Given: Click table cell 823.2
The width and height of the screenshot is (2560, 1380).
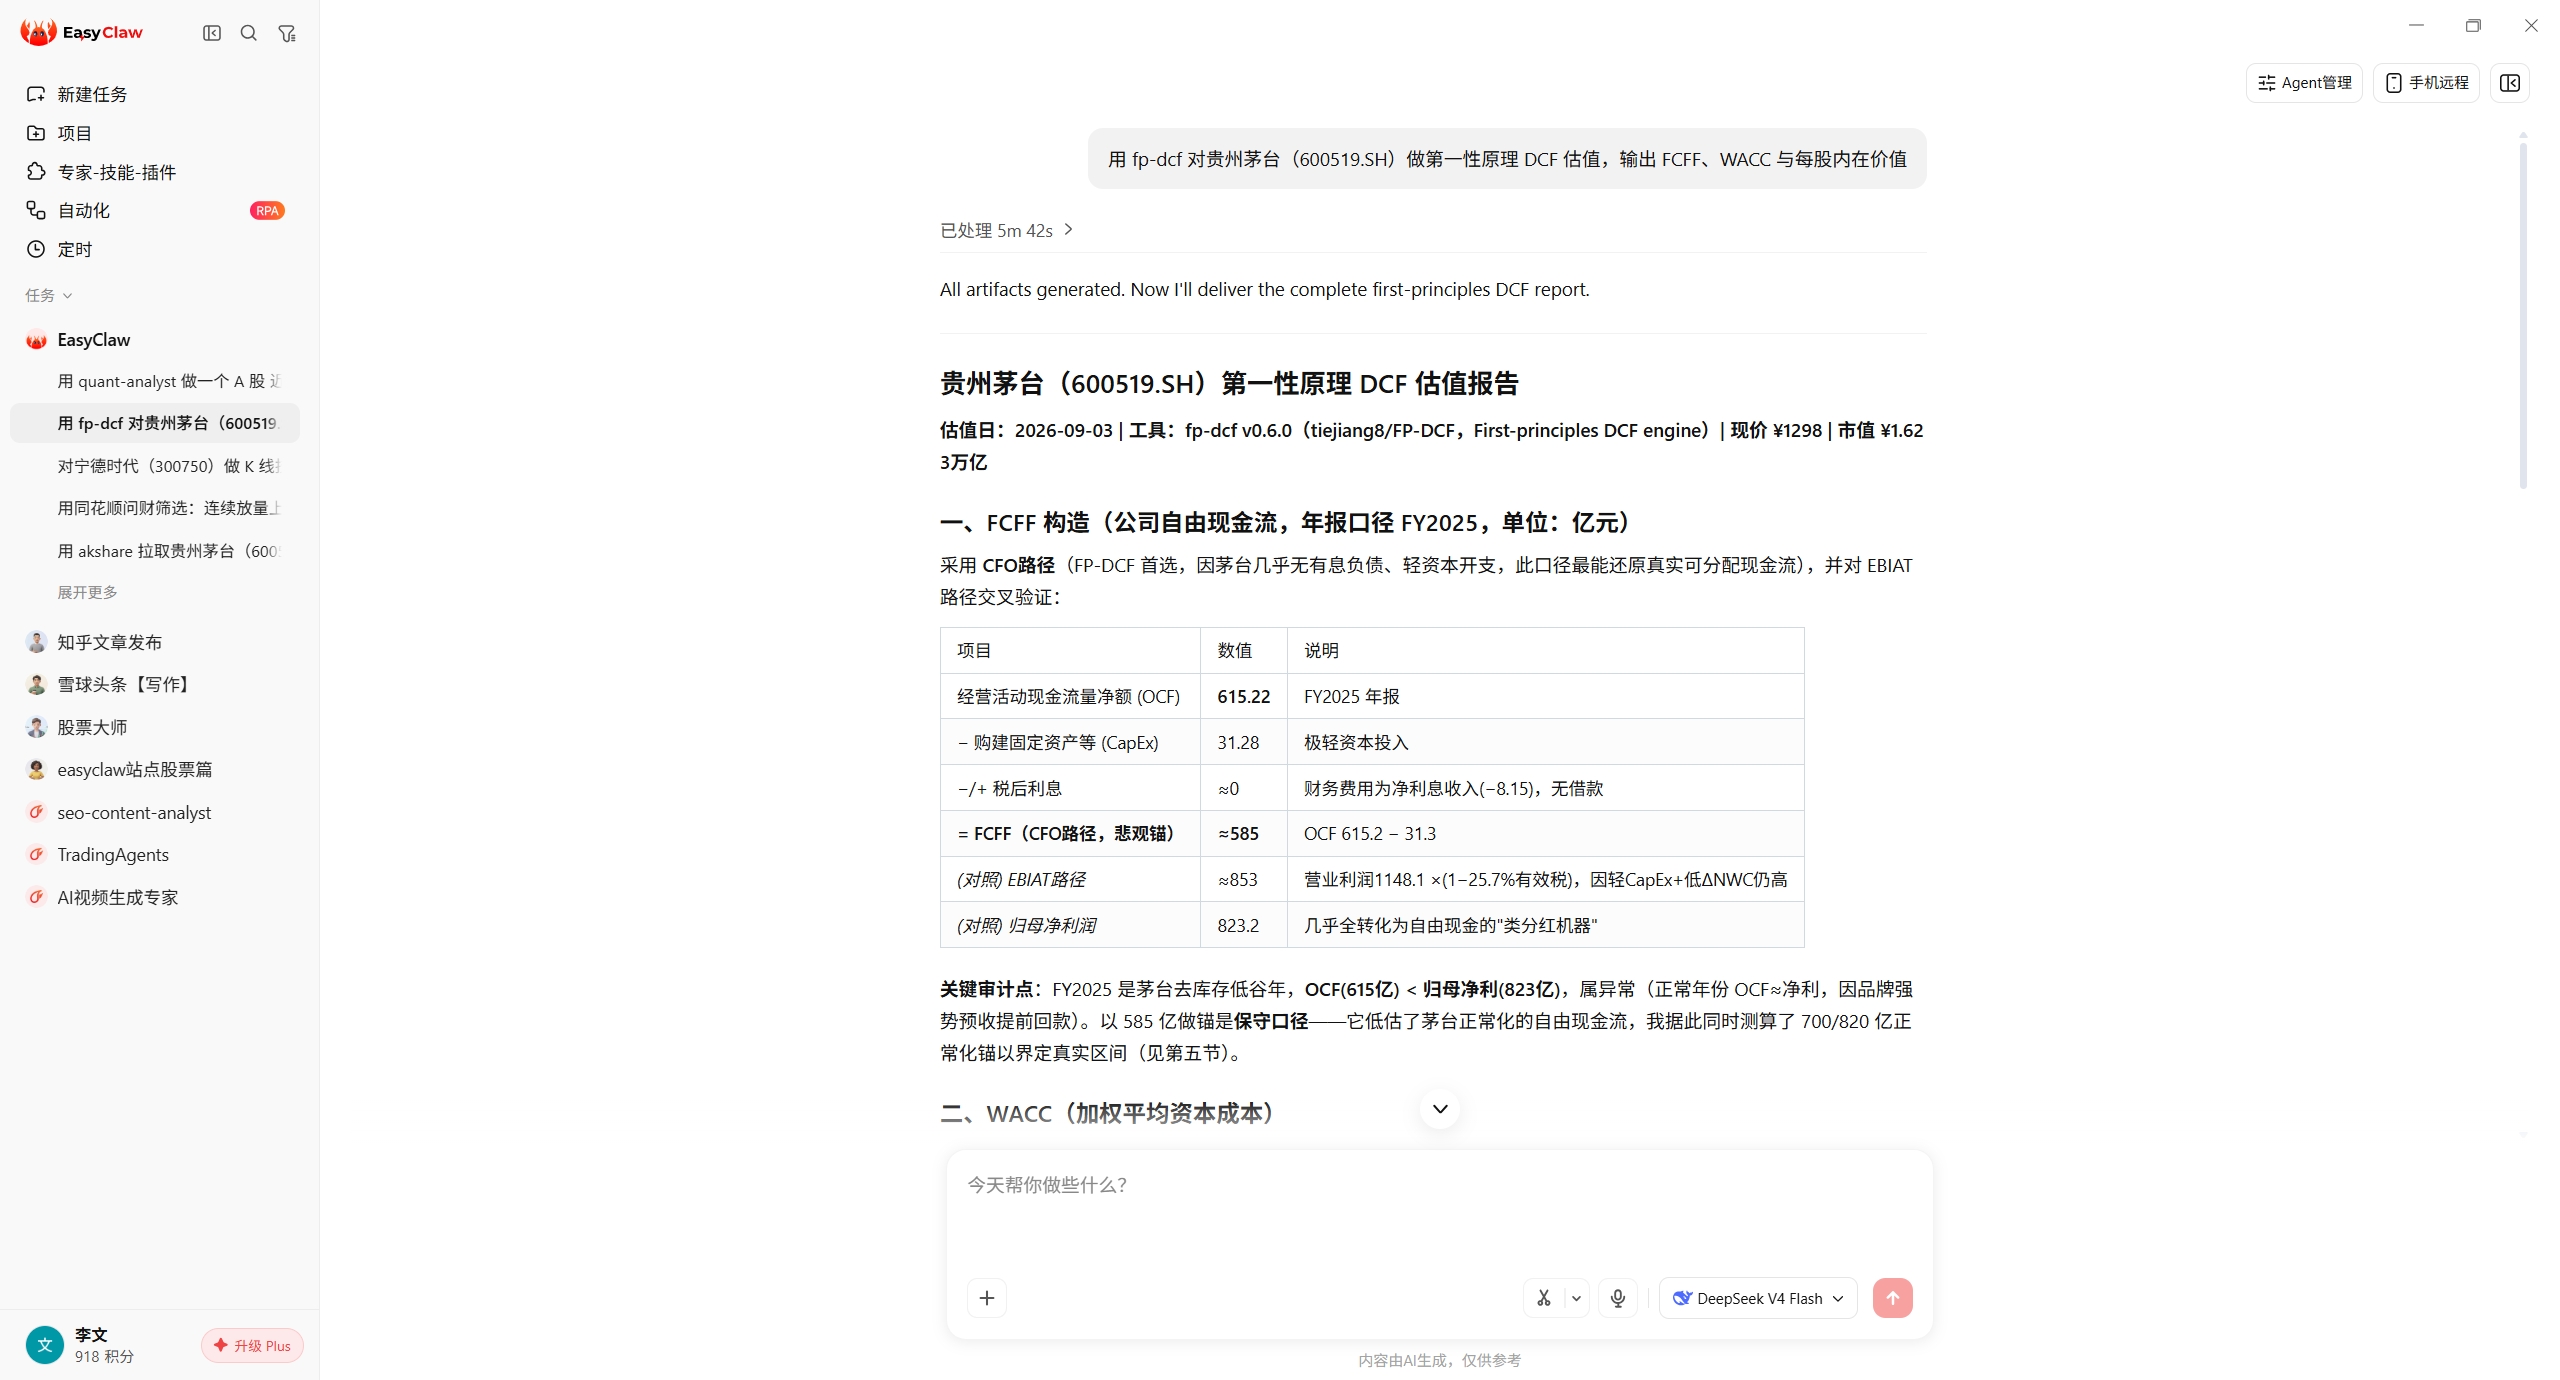Looking at the screenshot, I should tap(1243, 925).
